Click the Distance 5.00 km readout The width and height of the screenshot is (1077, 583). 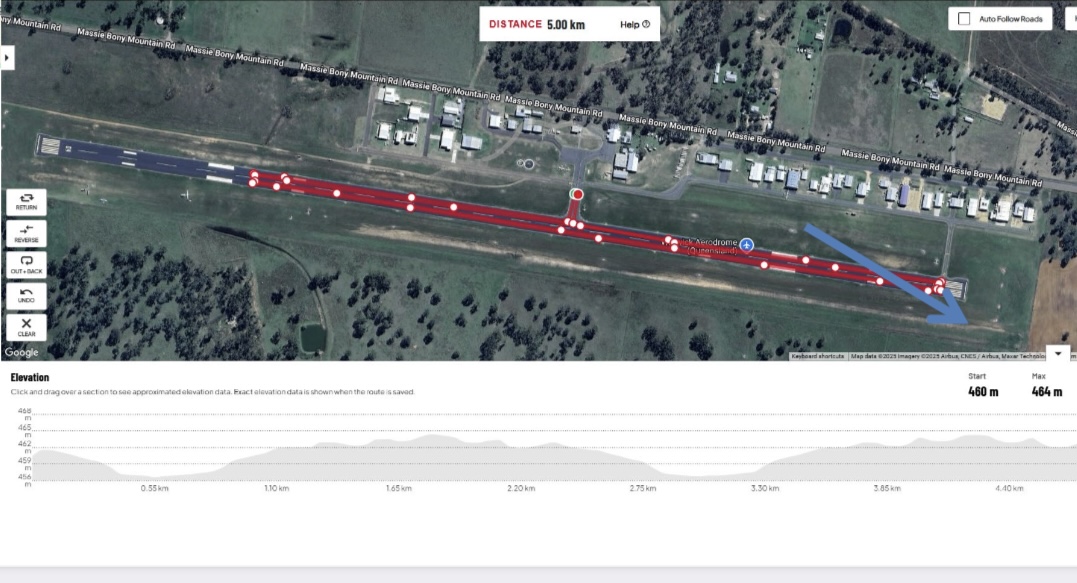point(537,25)
